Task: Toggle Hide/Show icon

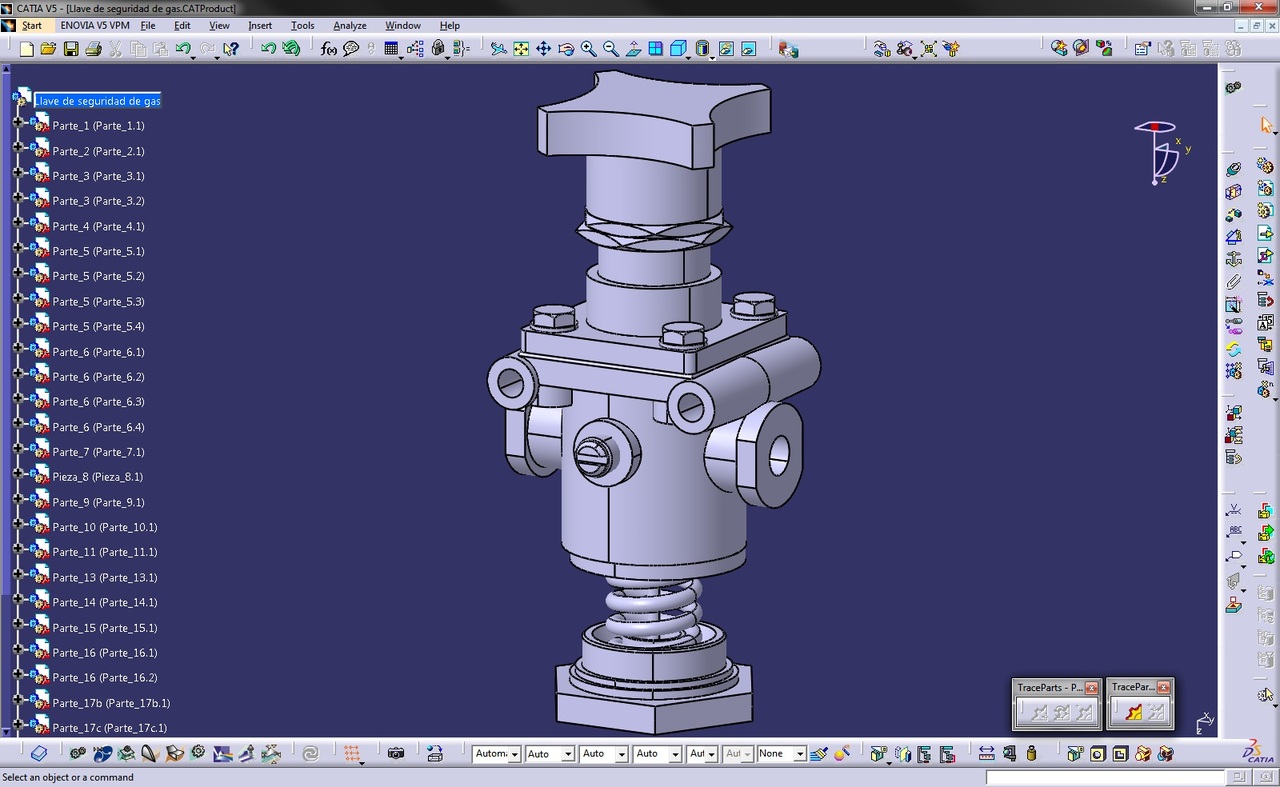Action: [727, 48]
